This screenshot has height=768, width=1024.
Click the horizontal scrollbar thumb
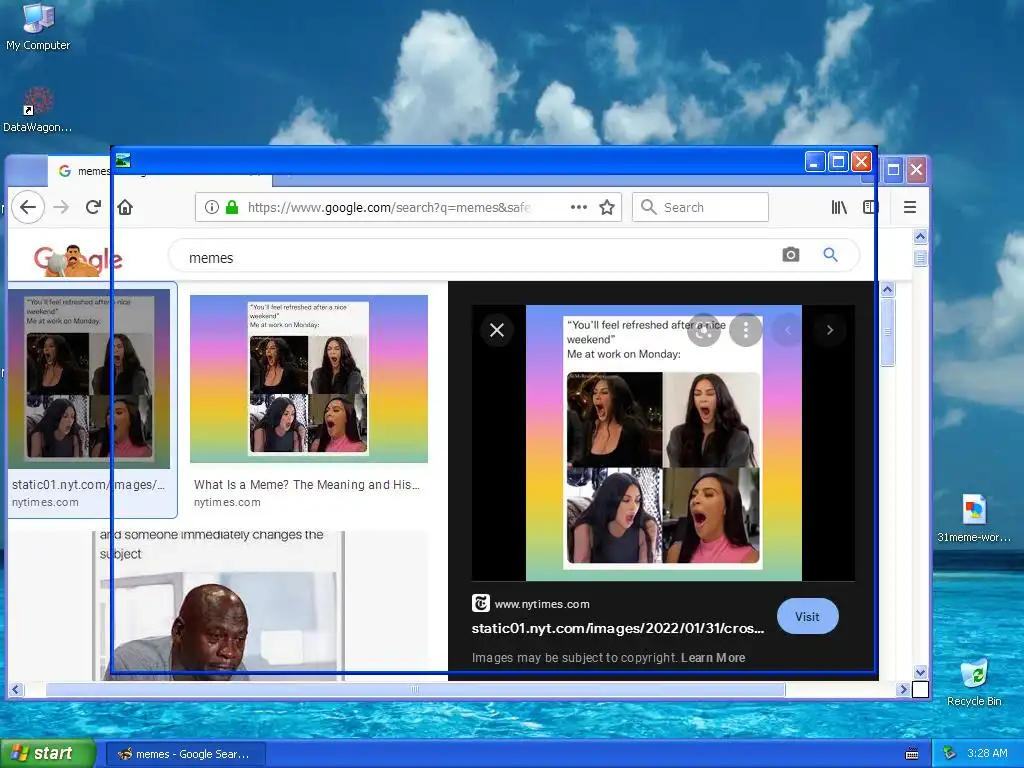pyautogui.click(x=415, y=690)
